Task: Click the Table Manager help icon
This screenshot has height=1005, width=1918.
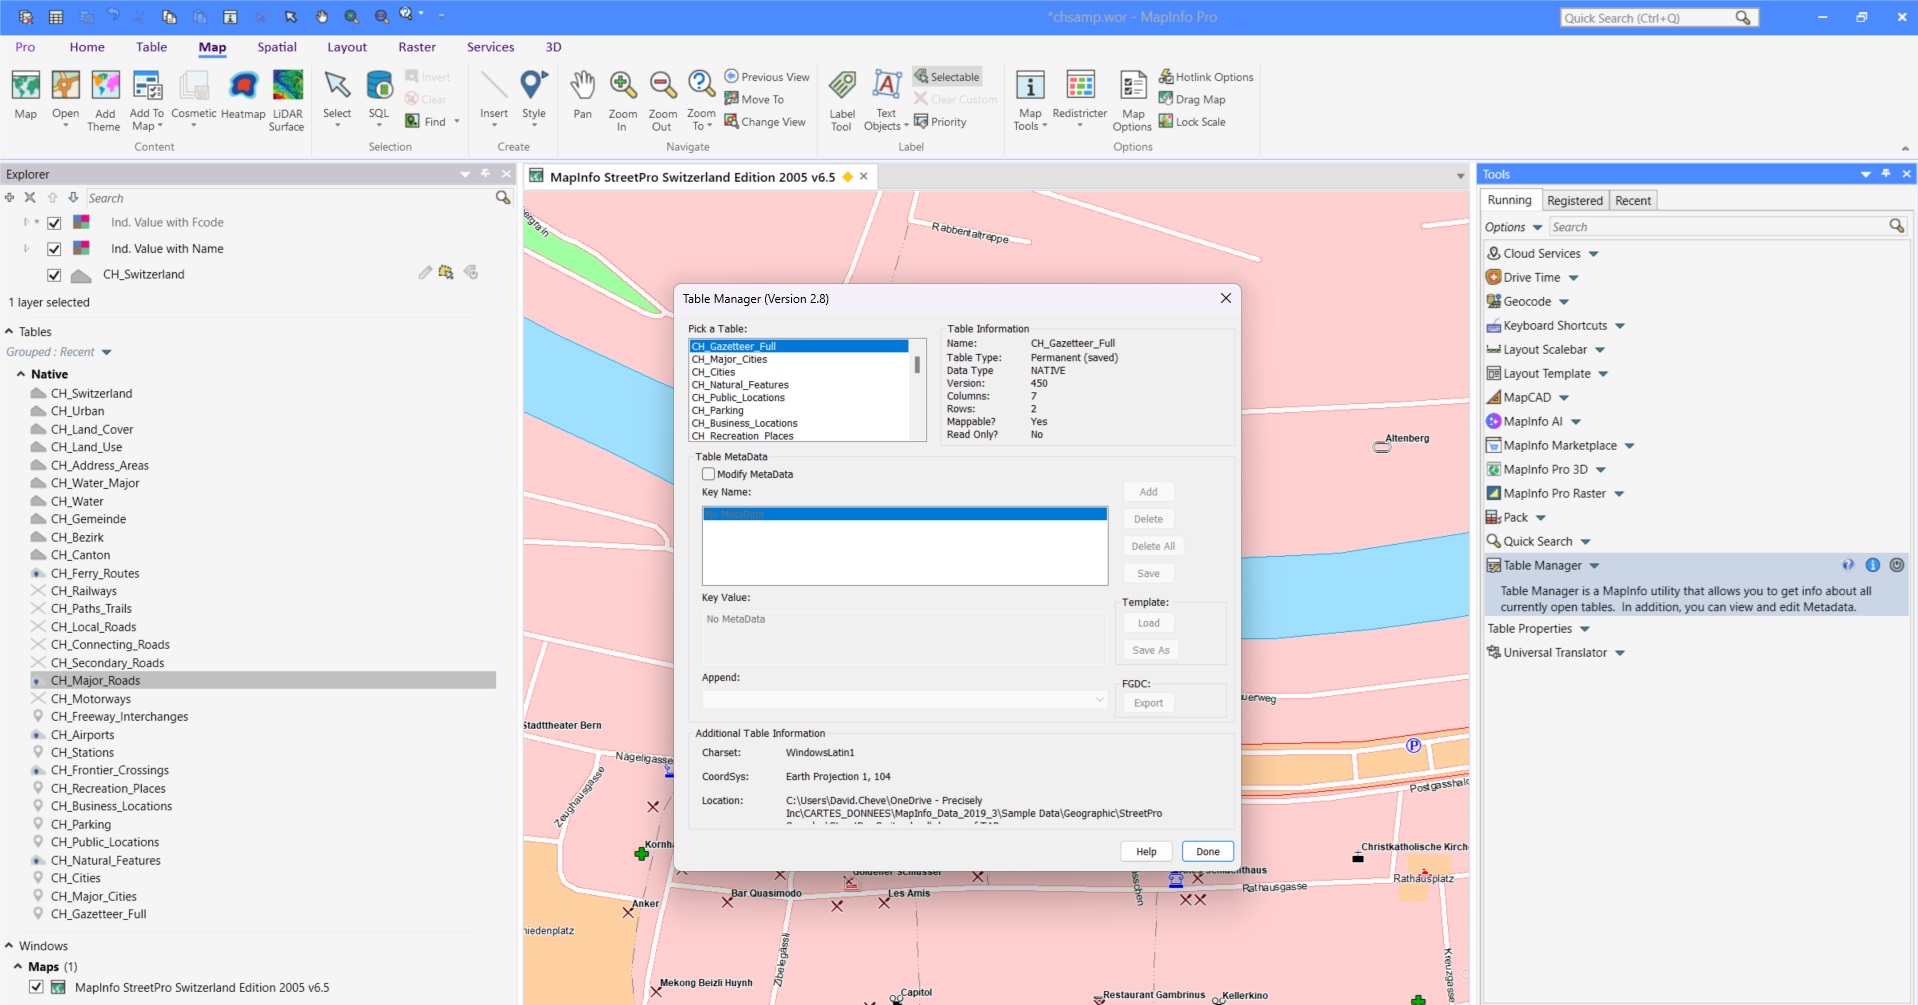Action: 1848,565
